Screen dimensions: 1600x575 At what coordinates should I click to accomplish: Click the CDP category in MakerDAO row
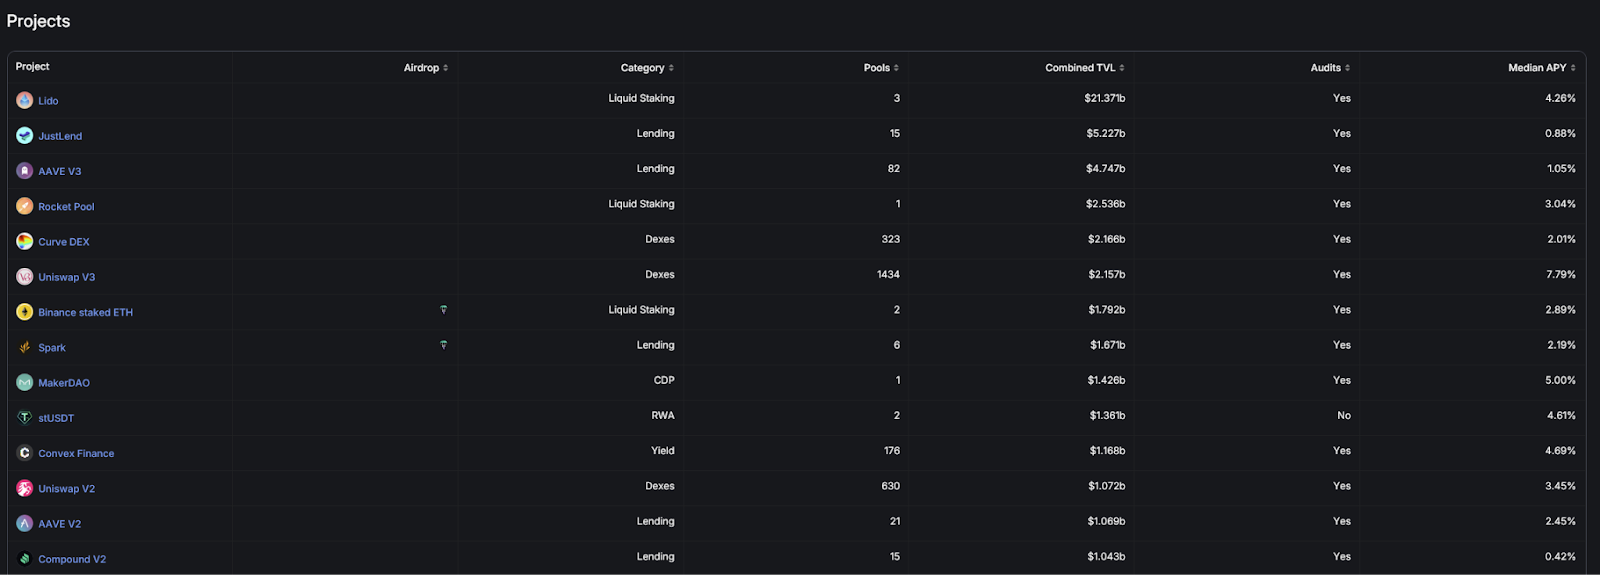664,380
